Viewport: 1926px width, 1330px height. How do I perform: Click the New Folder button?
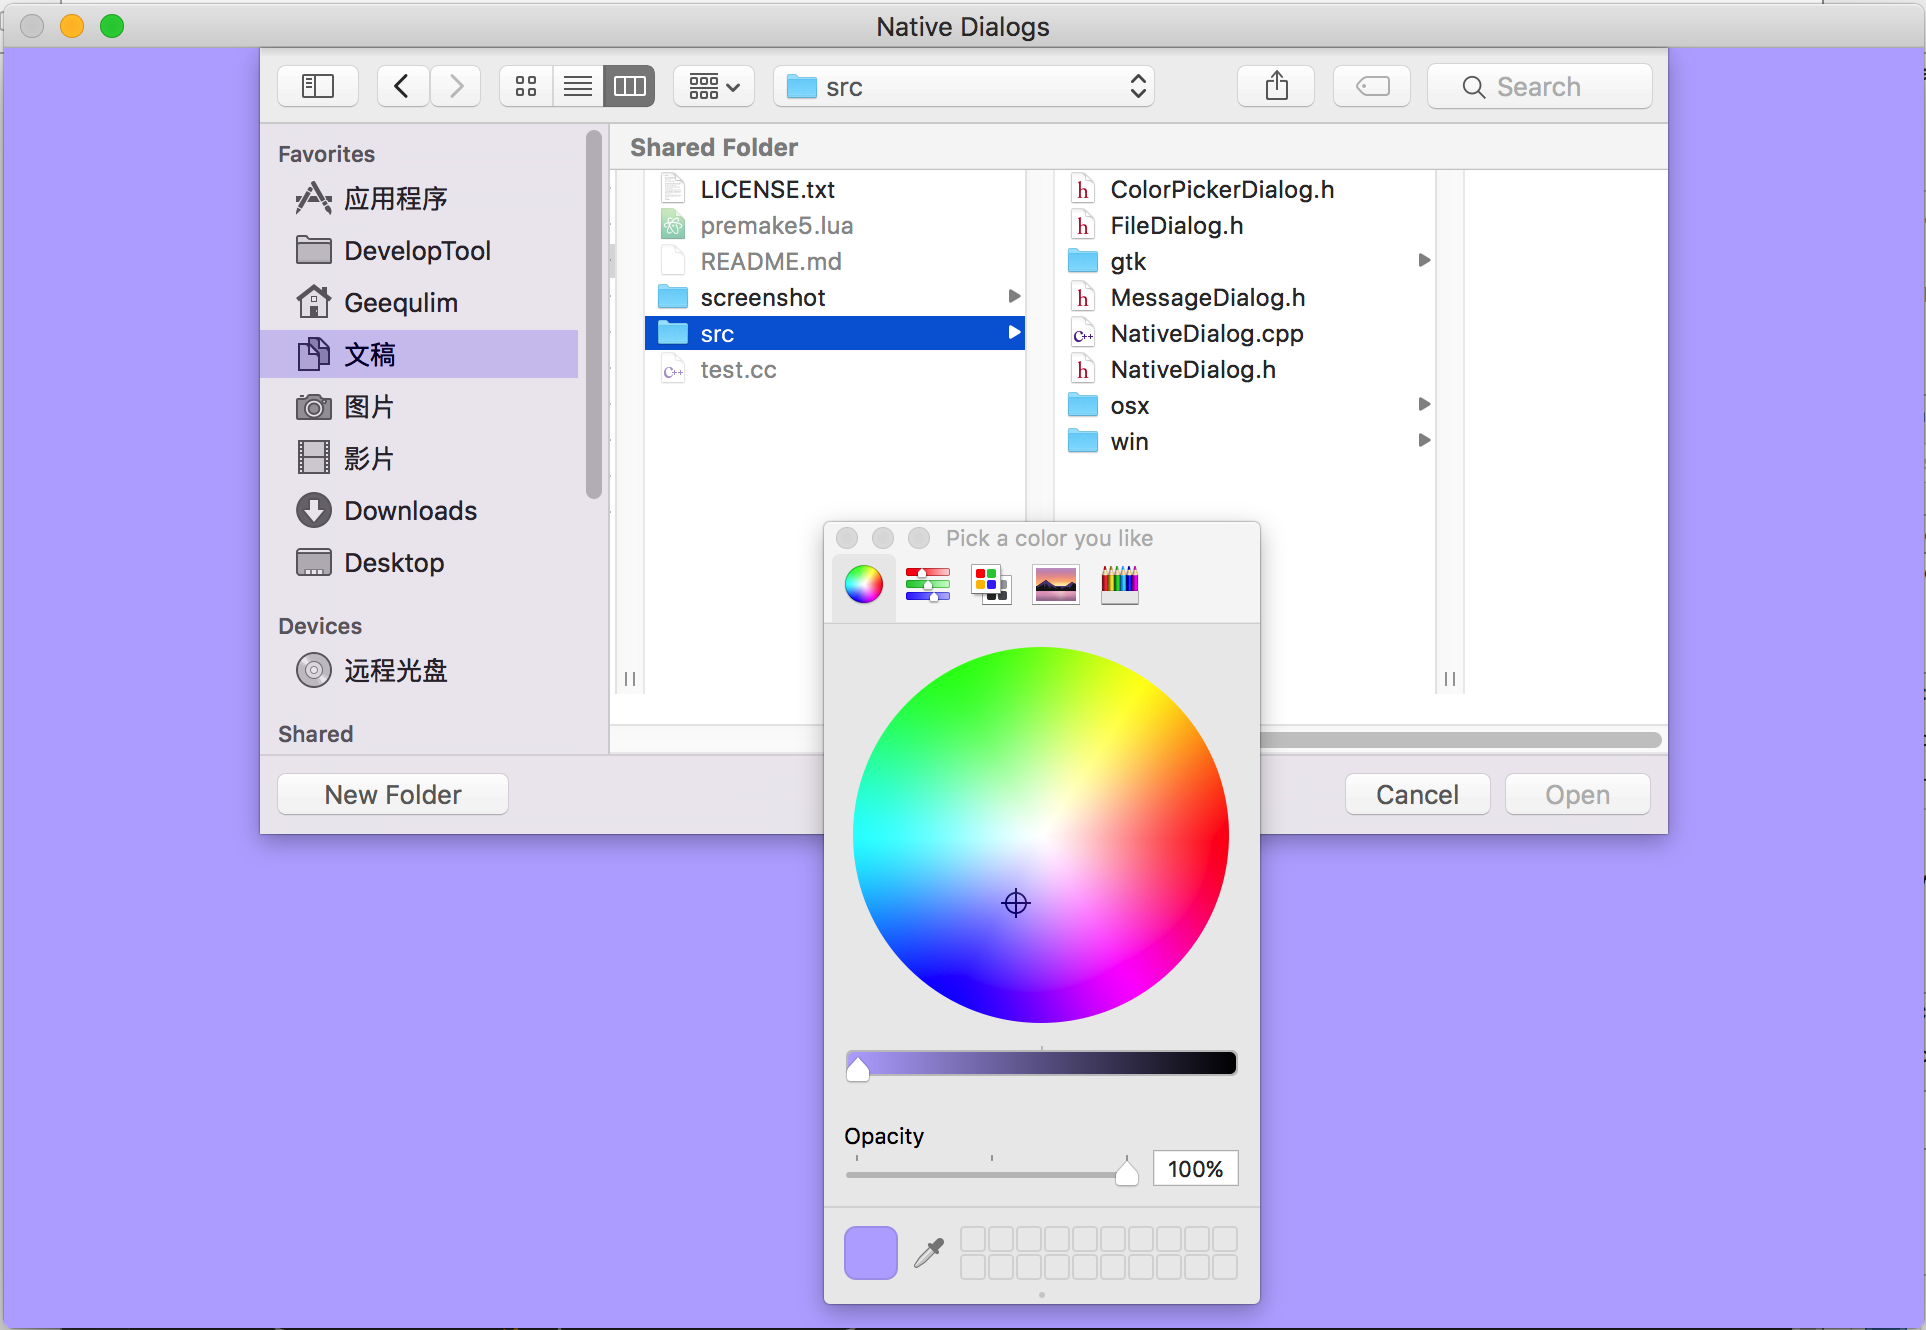click(x=393, y=795)
